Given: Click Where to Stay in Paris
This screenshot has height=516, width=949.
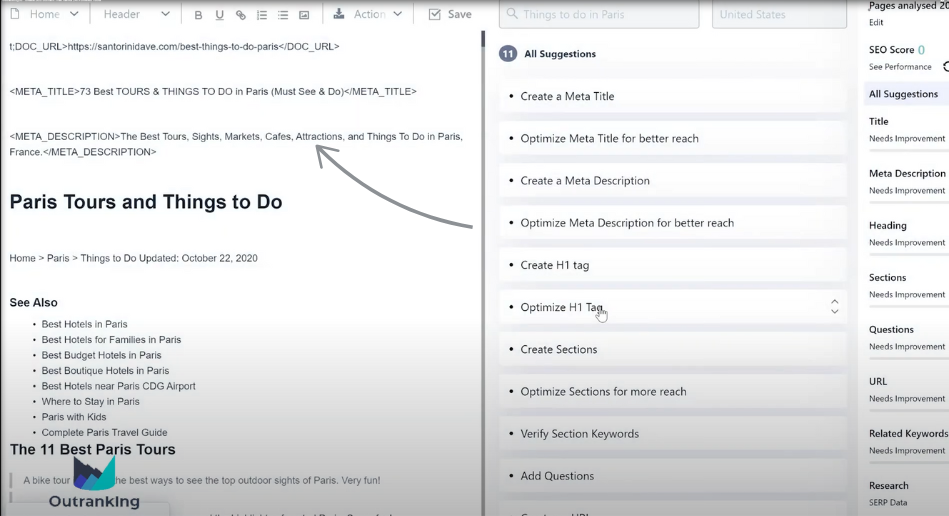Looking at the screenshot, I should pyautogui.click(x=90, y=402).
